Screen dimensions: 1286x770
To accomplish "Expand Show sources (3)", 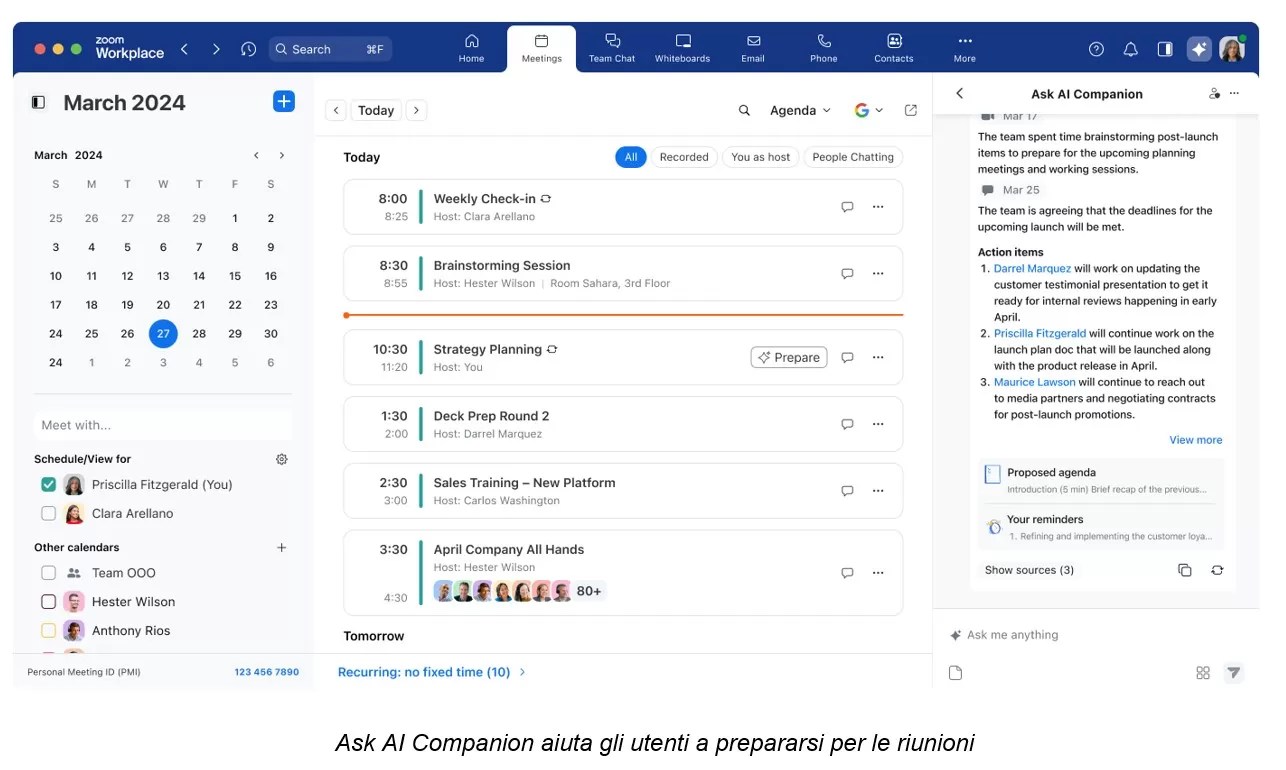I will tap(1029, 570).
